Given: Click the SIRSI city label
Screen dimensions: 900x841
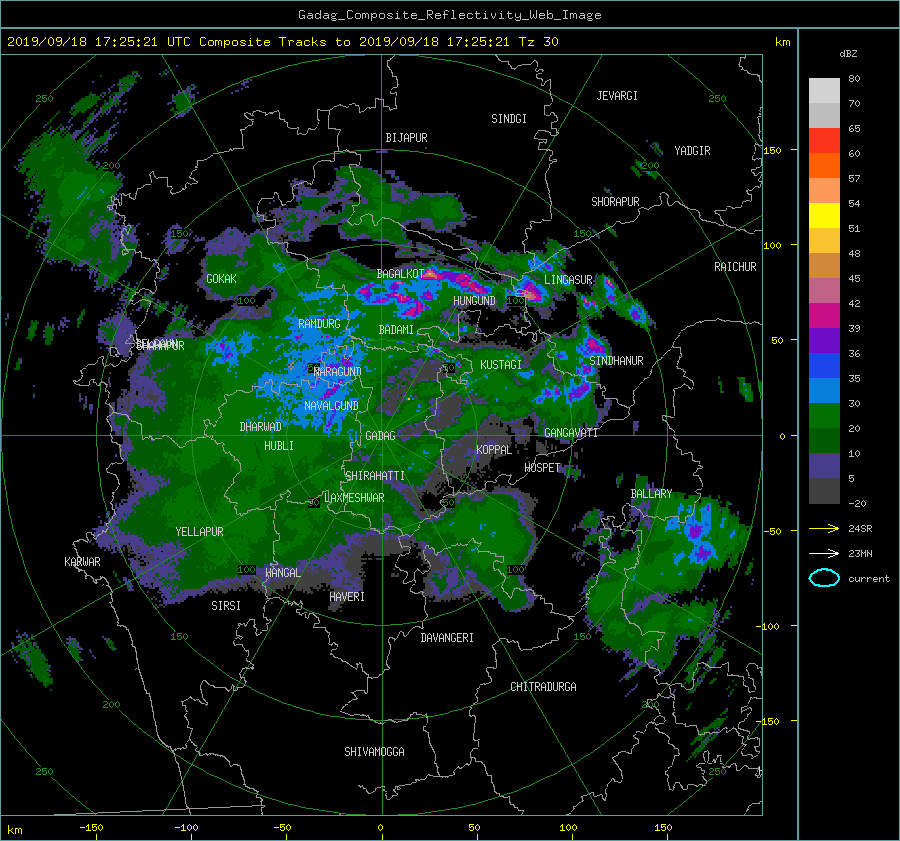Looking at the screenshot, I should pyautogui.click(x=226, y=606).
